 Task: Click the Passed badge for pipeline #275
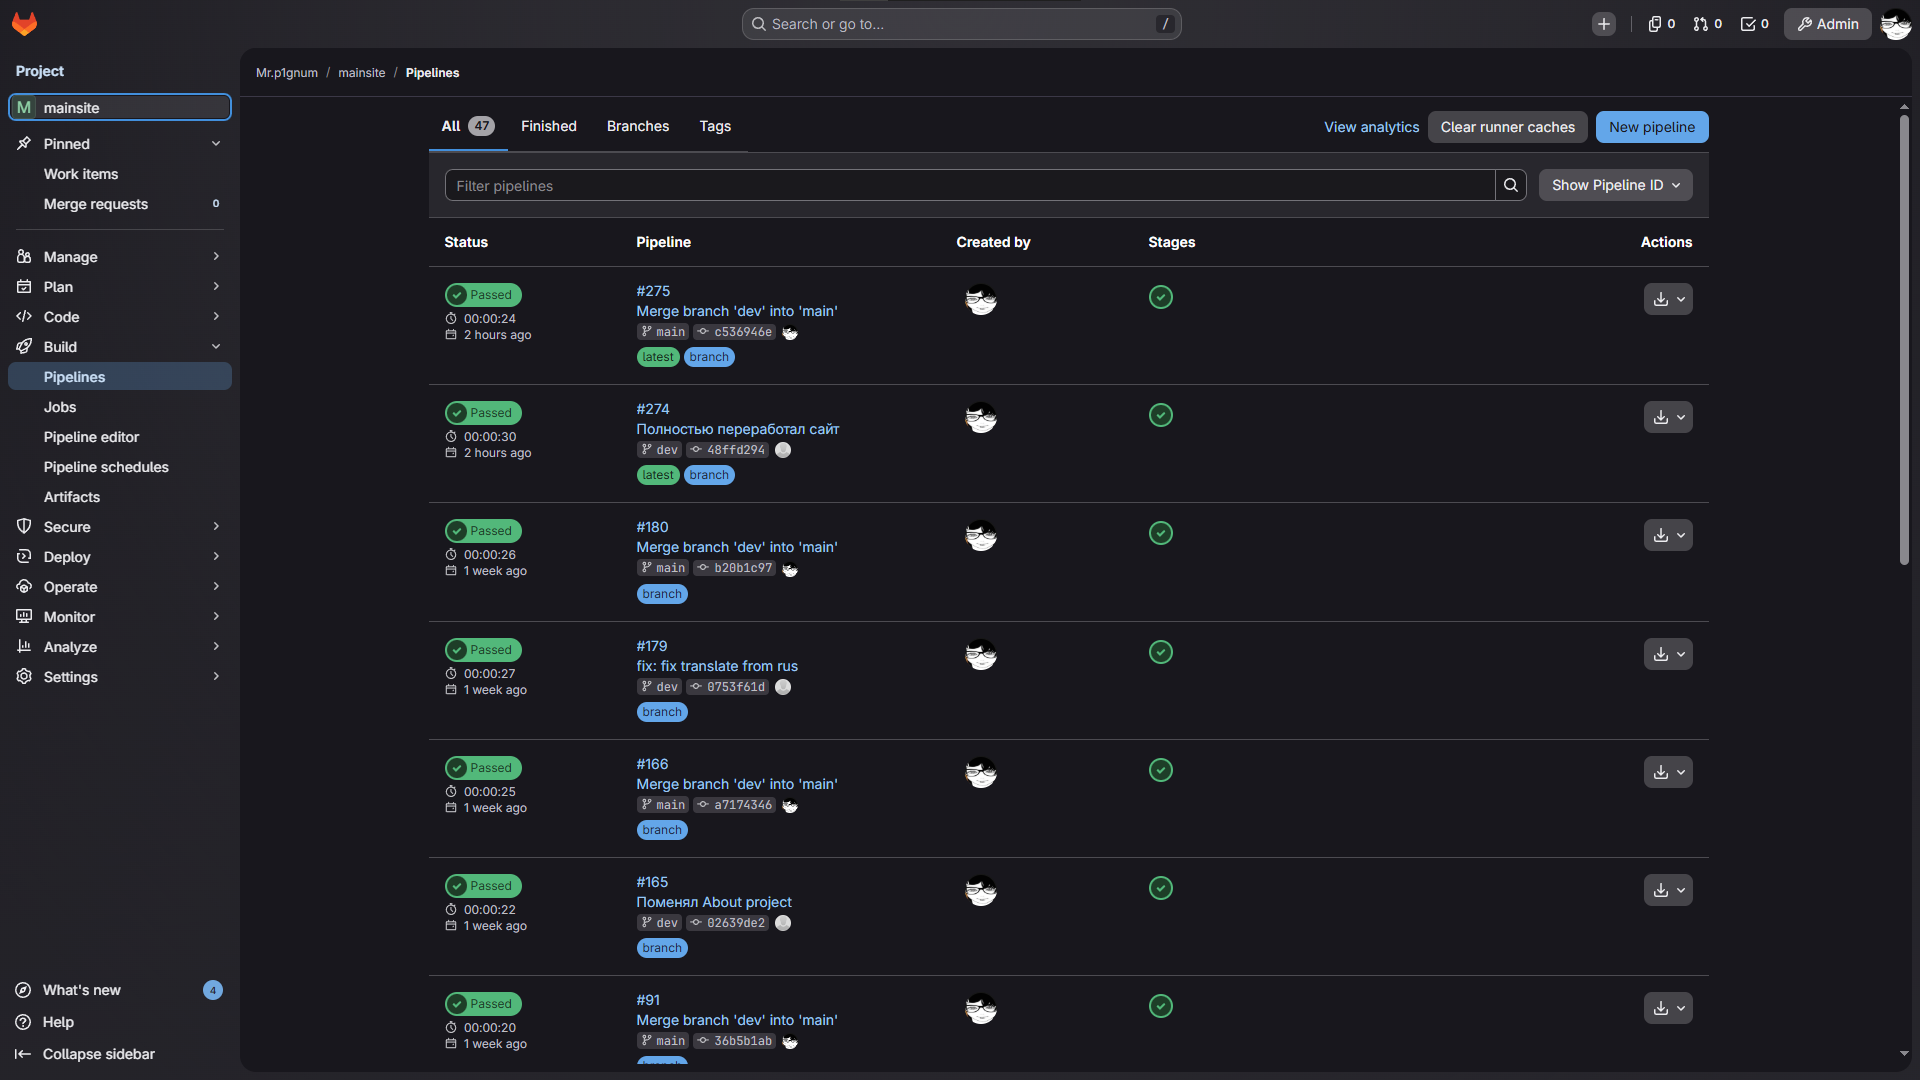point(483,295)
